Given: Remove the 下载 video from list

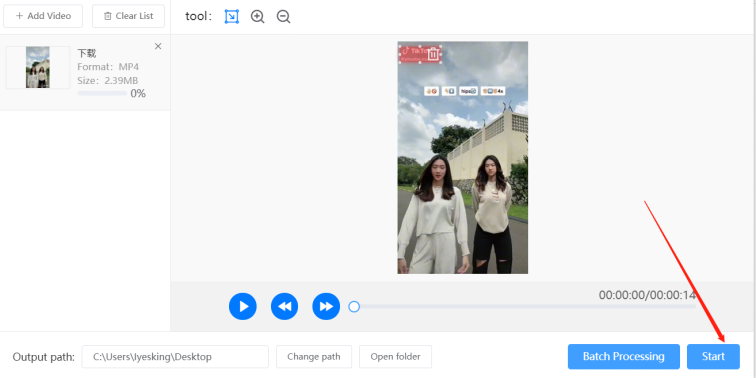Looking at the screenshot, I should click(x=158, y=46).
